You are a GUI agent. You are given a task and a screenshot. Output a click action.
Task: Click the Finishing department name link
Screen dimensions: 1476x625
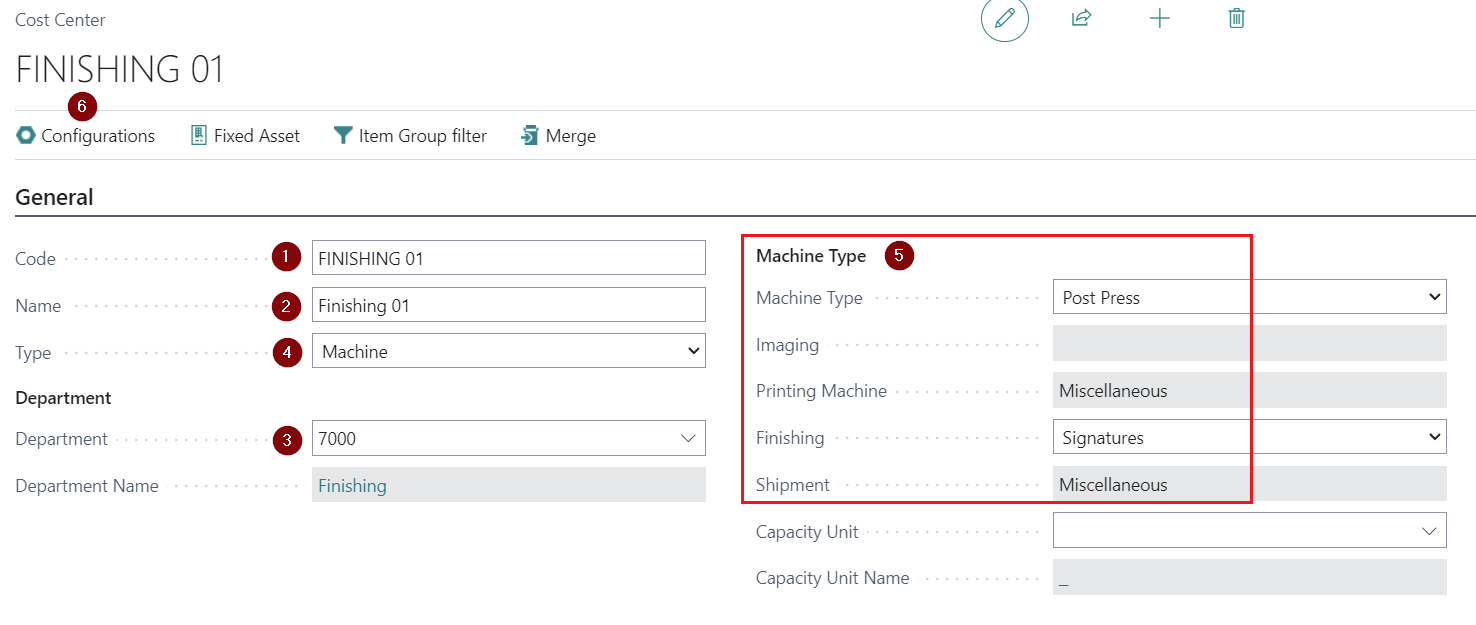click(x=352, y=485)
